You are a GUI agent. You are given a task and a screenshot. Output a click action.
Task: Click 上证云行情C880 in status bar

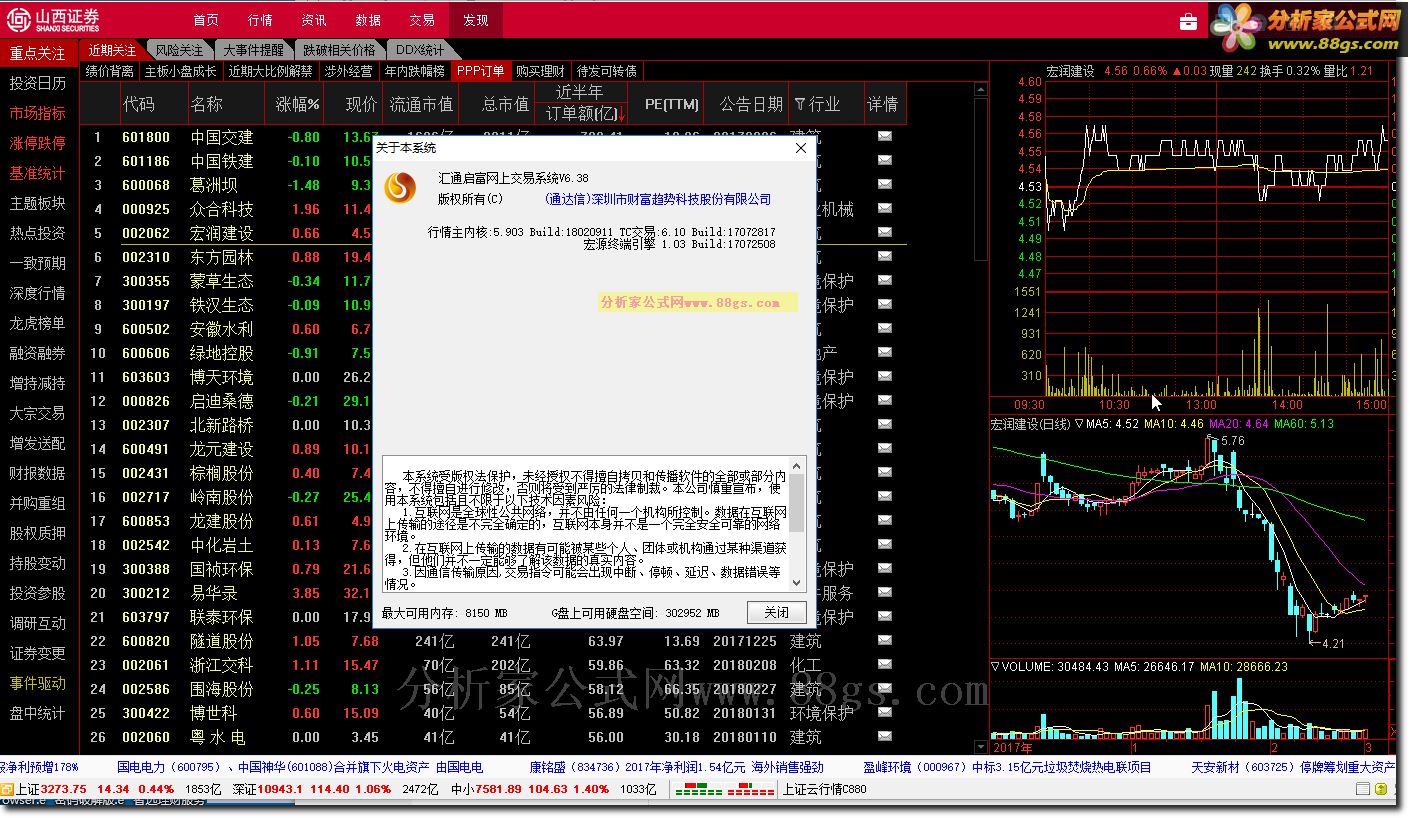(x=824, y=790)
